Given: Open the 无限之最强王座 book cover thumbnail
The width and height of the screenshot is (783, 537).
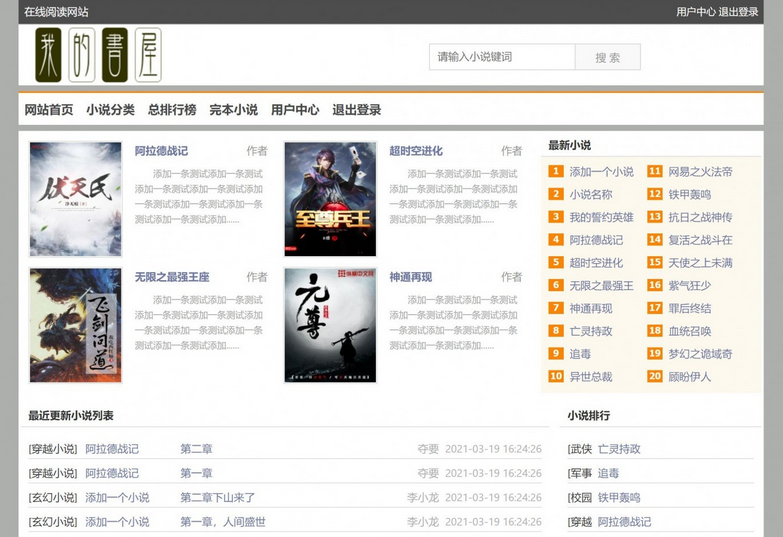Looking at the screenshot, I should click(75, 325).
